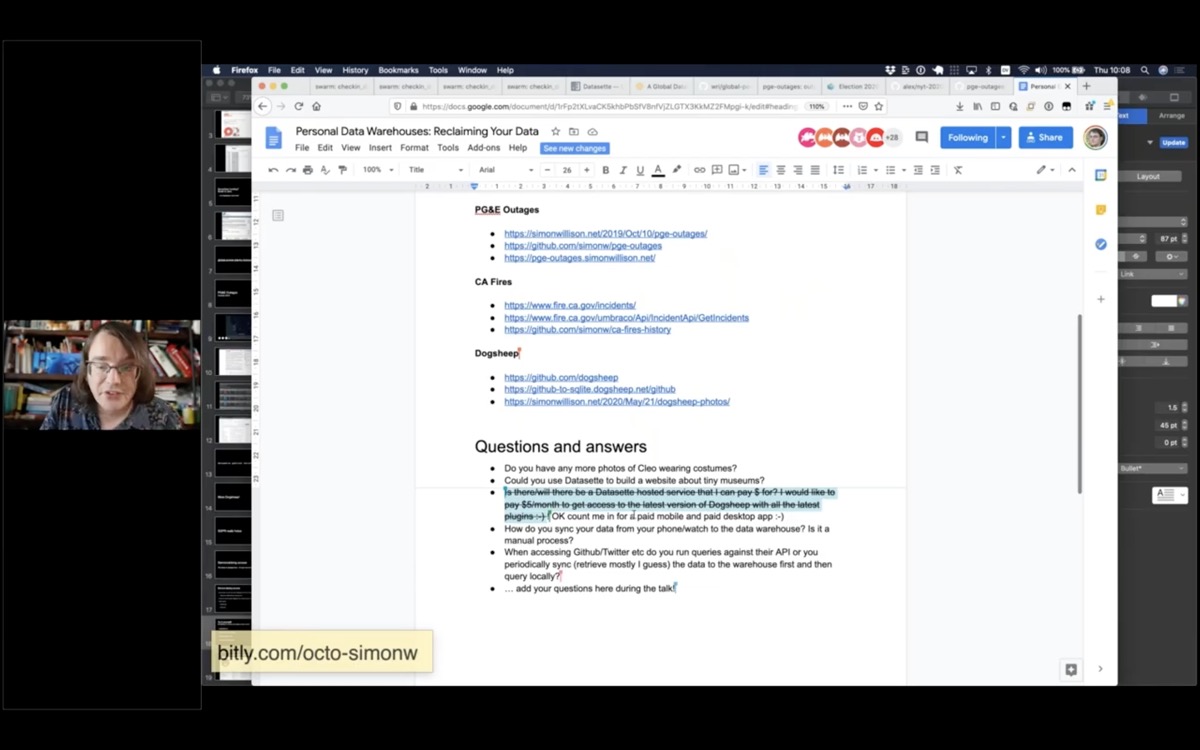Image resolution: width=1200 pixels, height=750 pixels.
Task: Click the Update button in the Keynote window
Action: click(1173, 143)
